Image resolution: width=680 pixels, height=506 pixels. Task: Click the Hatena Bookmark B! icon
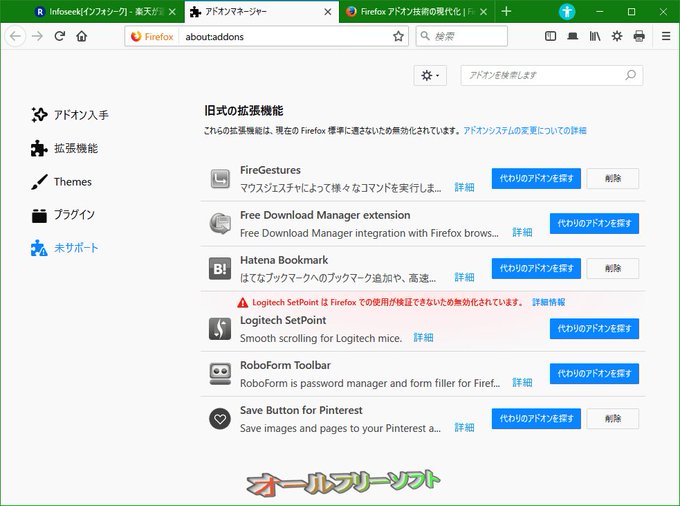tap(220, 269)
